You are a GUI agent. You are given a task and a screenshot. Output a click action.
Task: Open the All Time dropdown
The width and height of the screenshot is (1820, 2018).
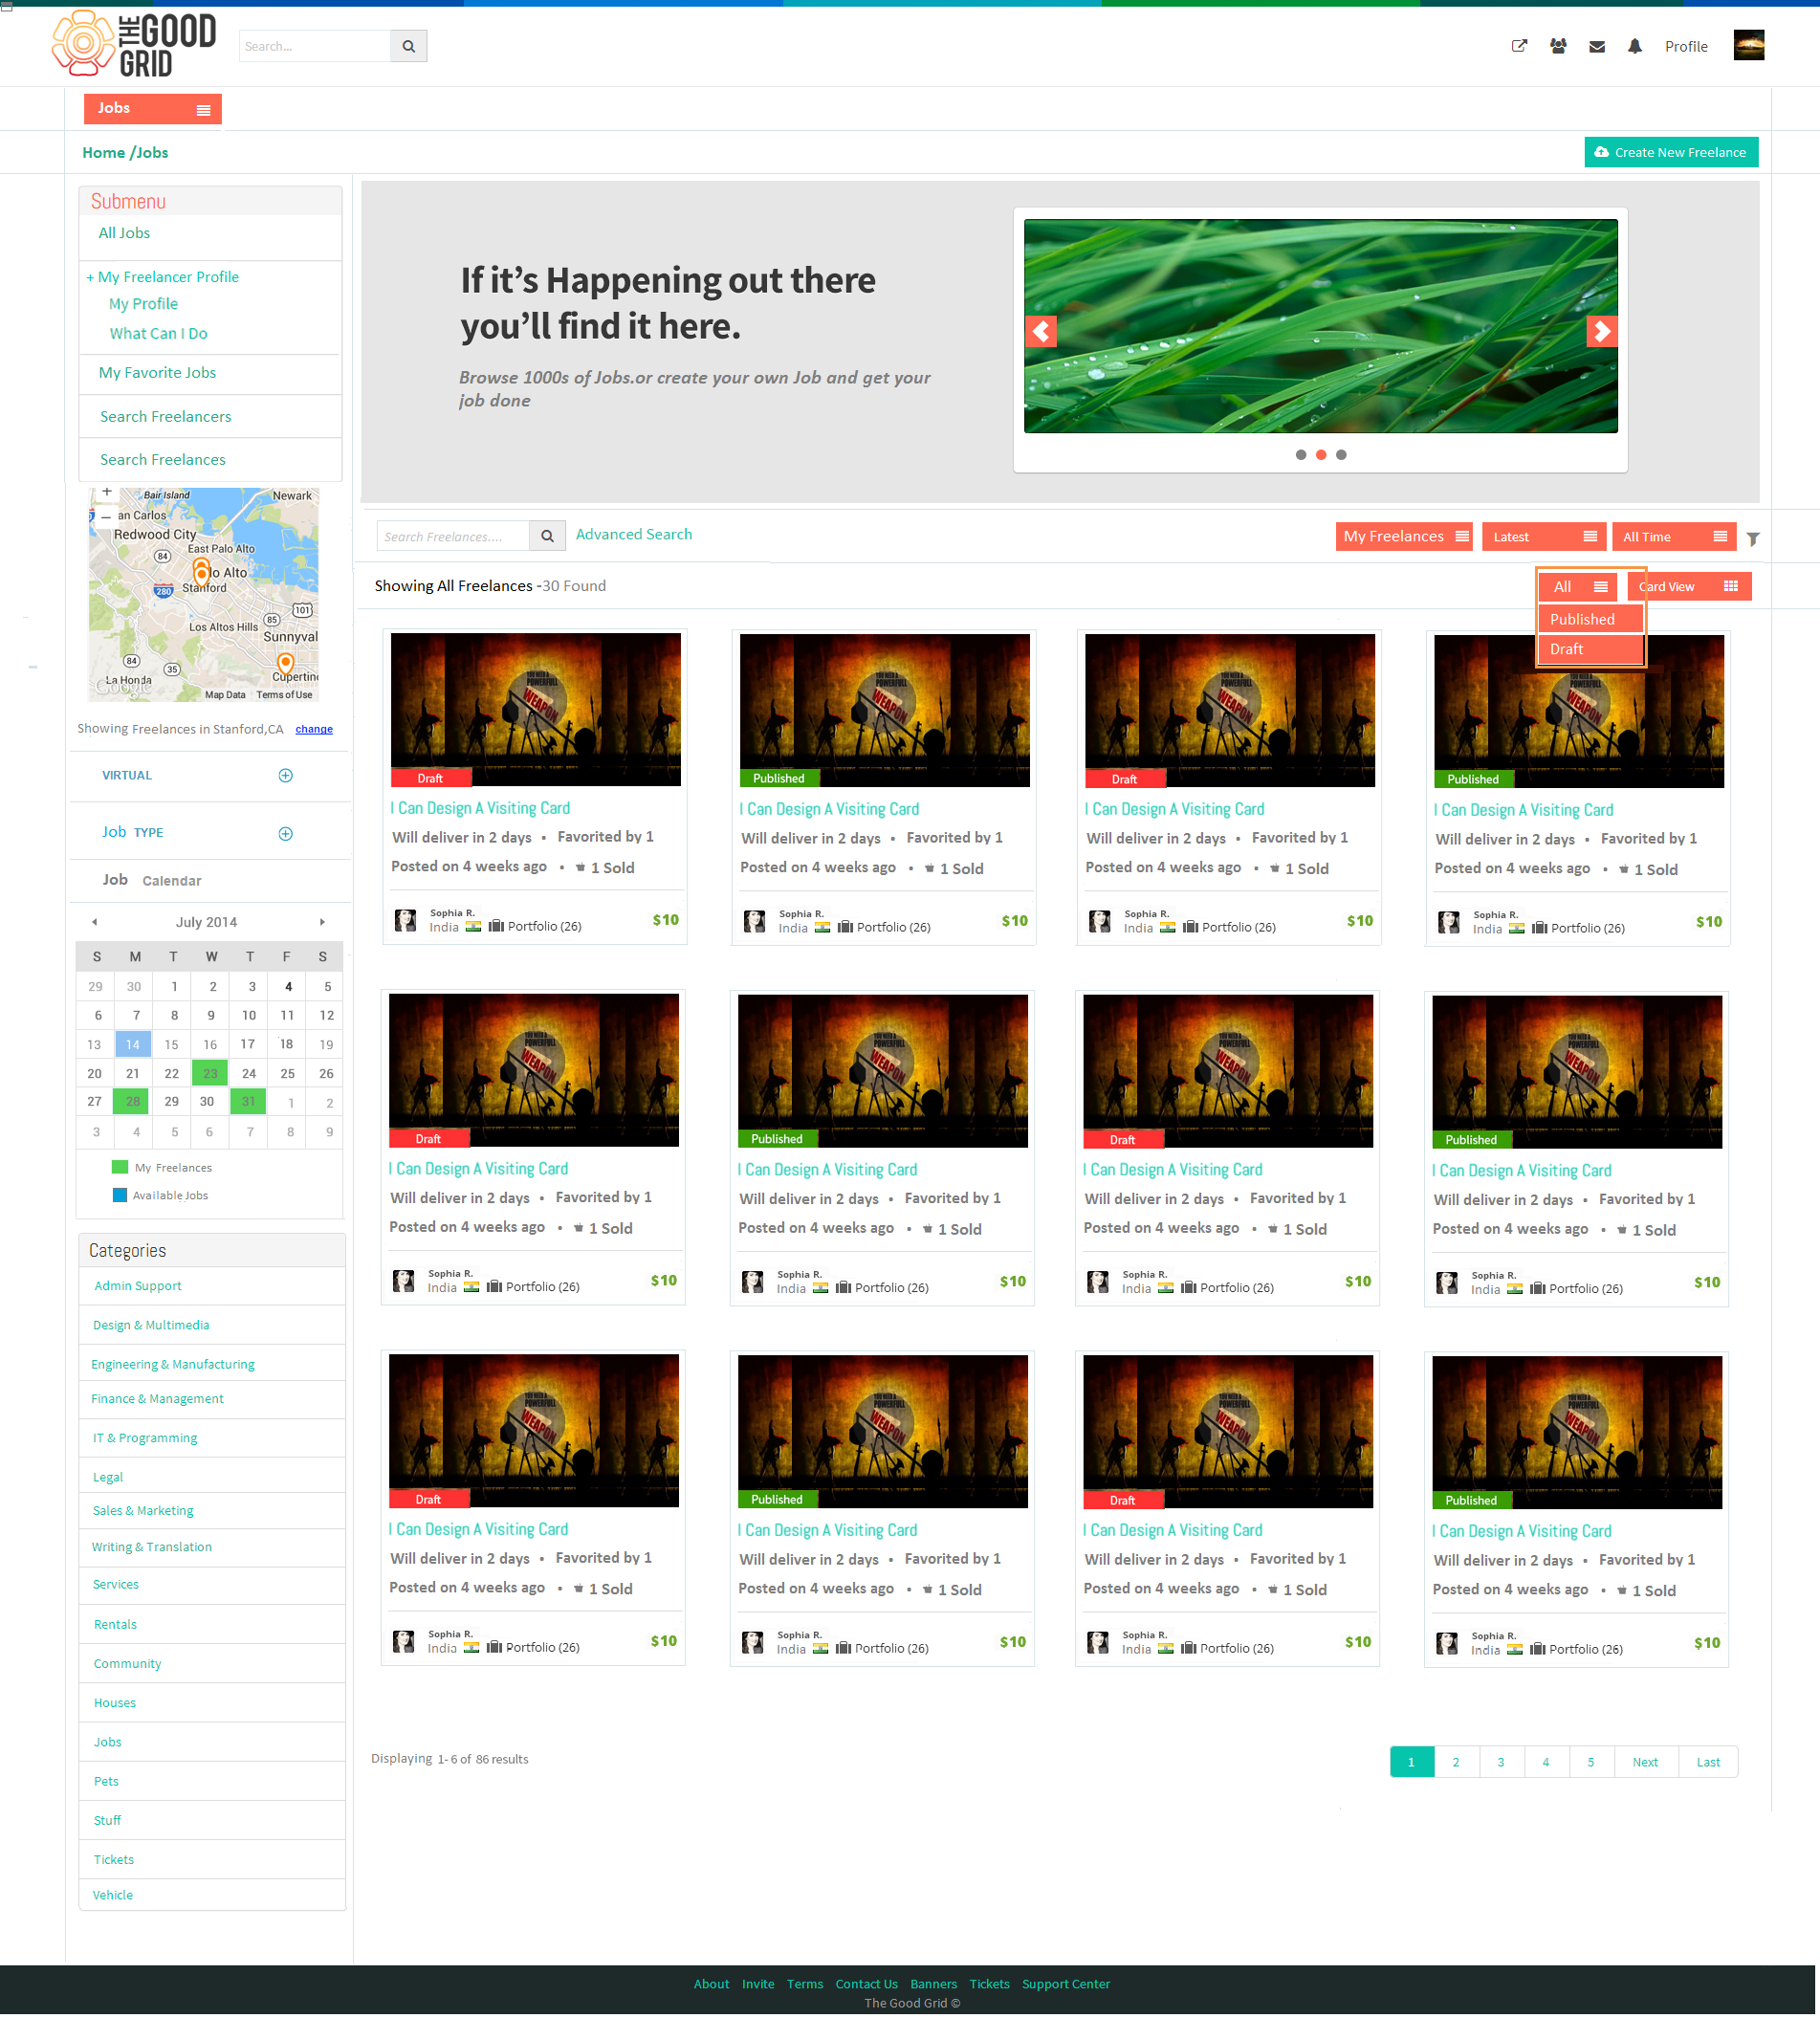point(1674,537)
